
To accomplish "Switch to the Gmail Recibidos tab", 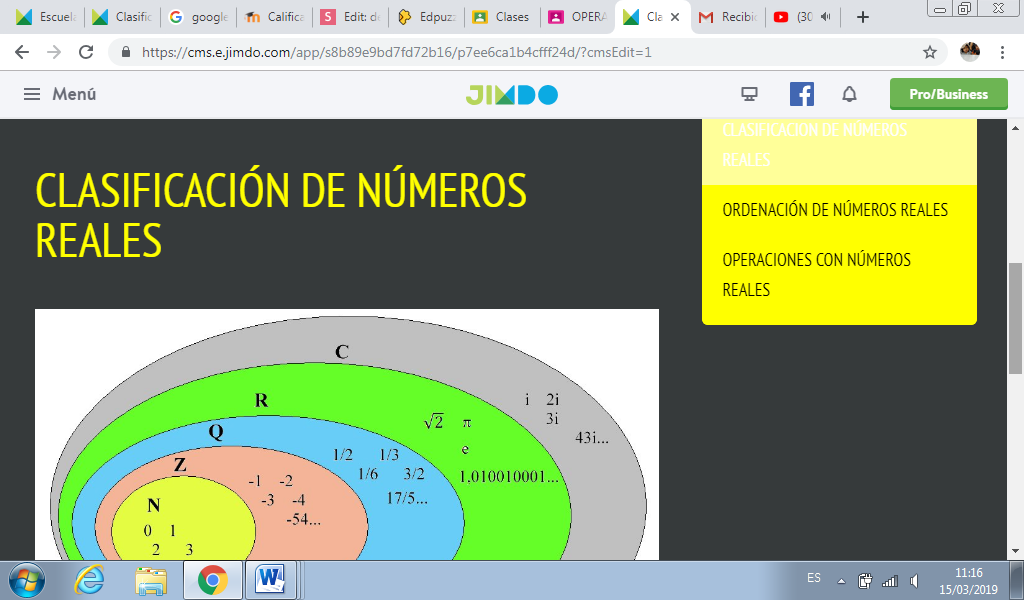I will click(729, 17).
